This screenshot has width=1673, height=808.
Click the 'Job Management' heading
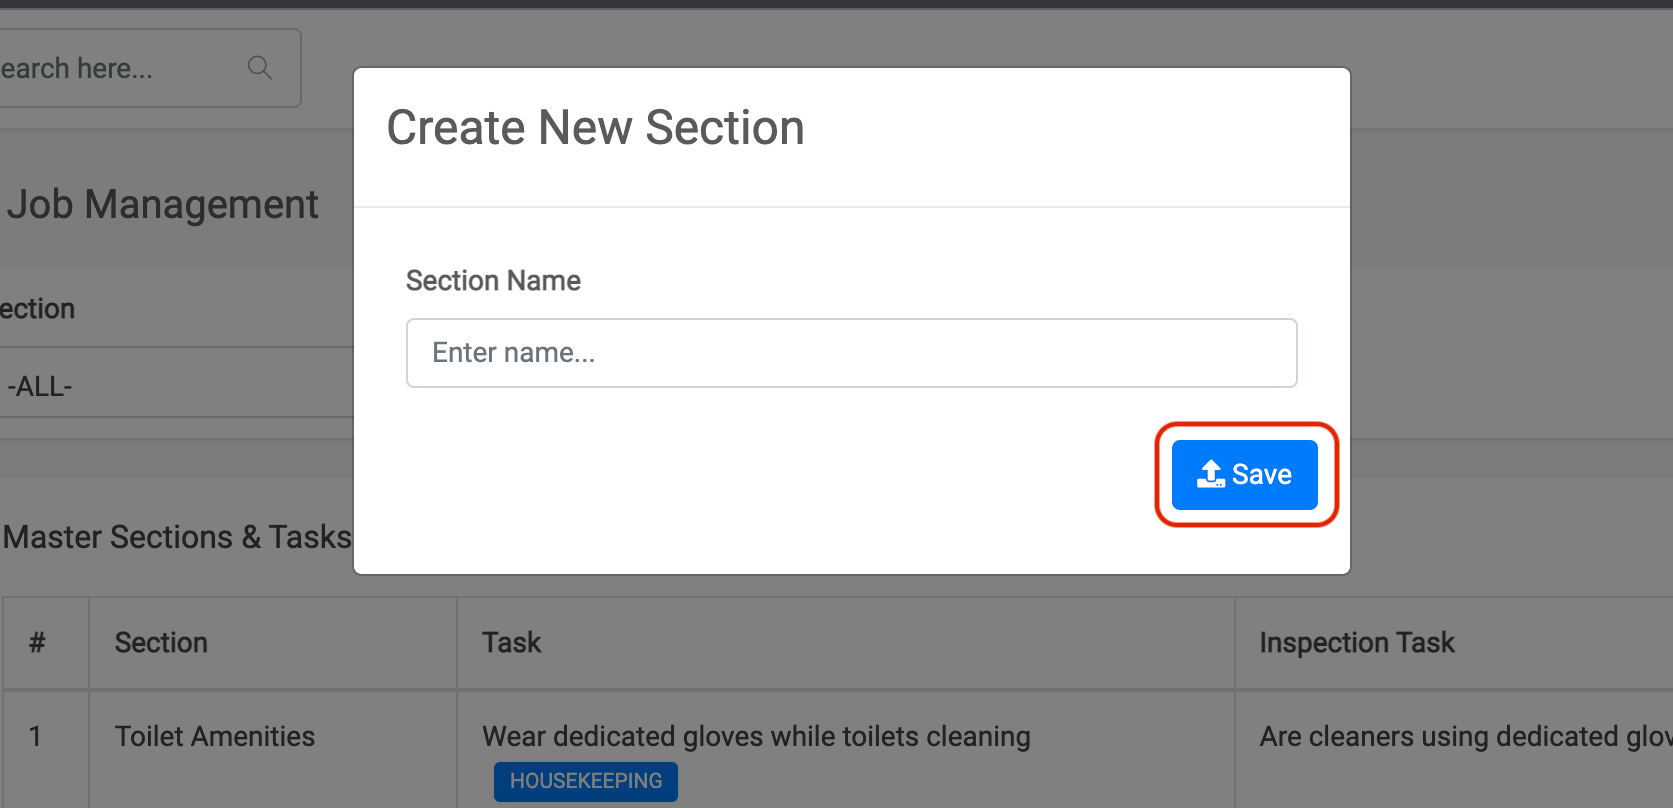[x=163, y=205]
